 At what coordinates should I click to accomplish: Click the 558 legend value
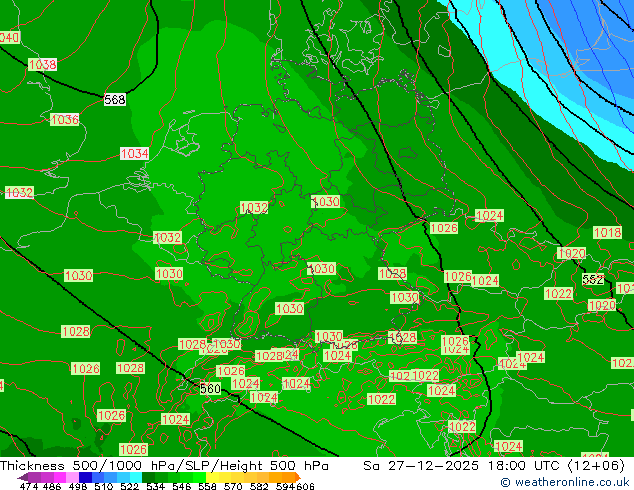click(x=207, y=486)
